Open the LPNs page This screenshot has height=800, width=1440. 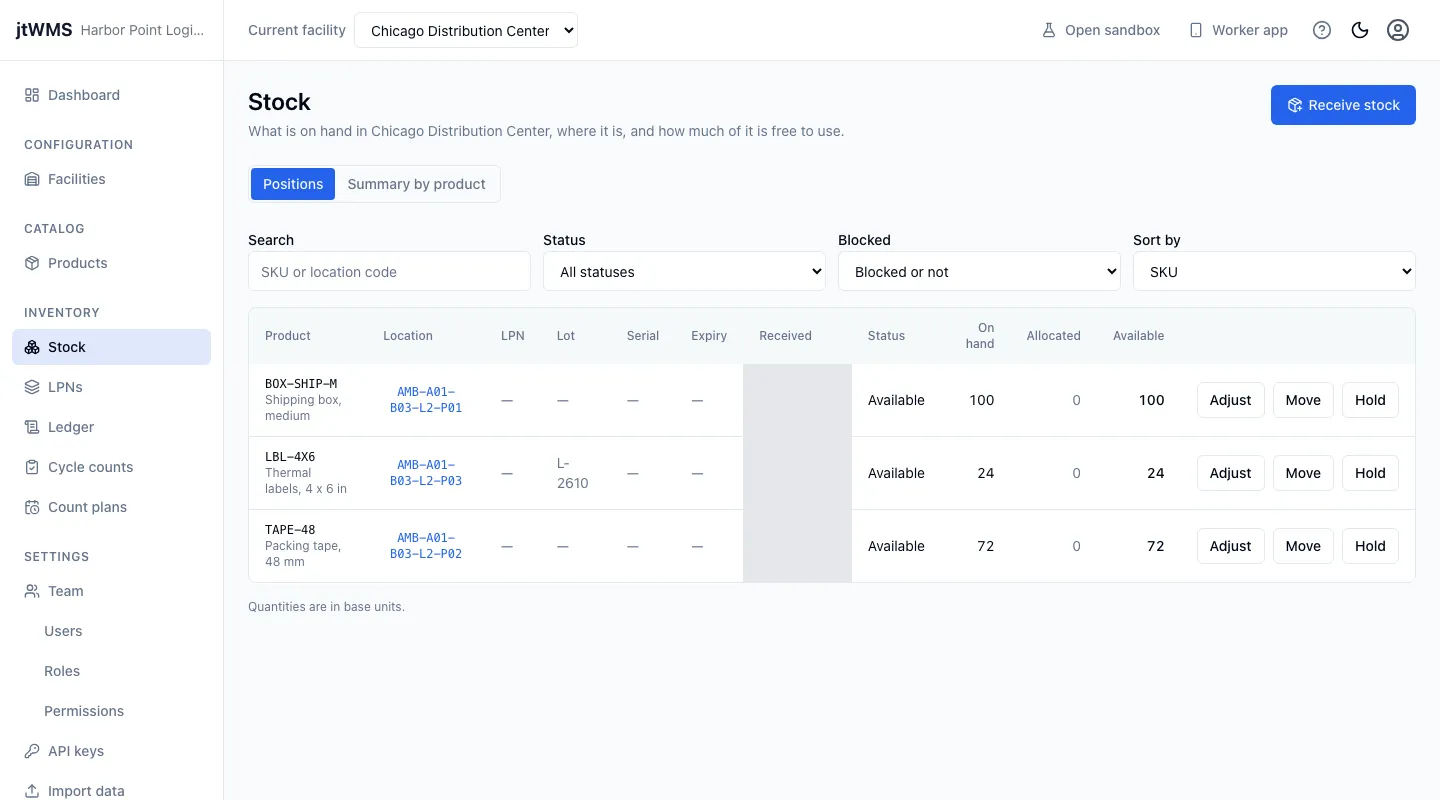[x=111, y=387]
